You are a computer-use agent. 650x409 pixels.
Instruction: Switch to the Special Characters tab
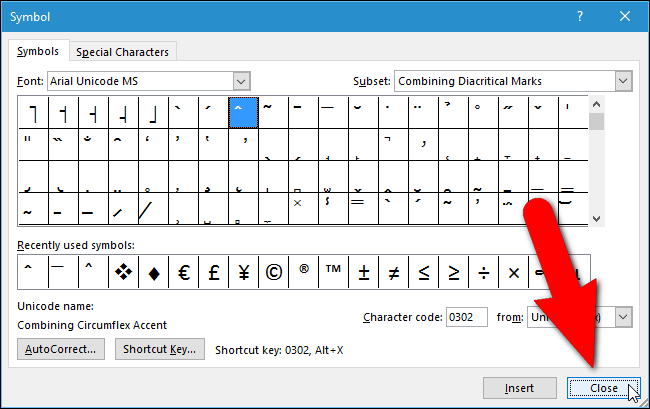[x=123, y=52]
